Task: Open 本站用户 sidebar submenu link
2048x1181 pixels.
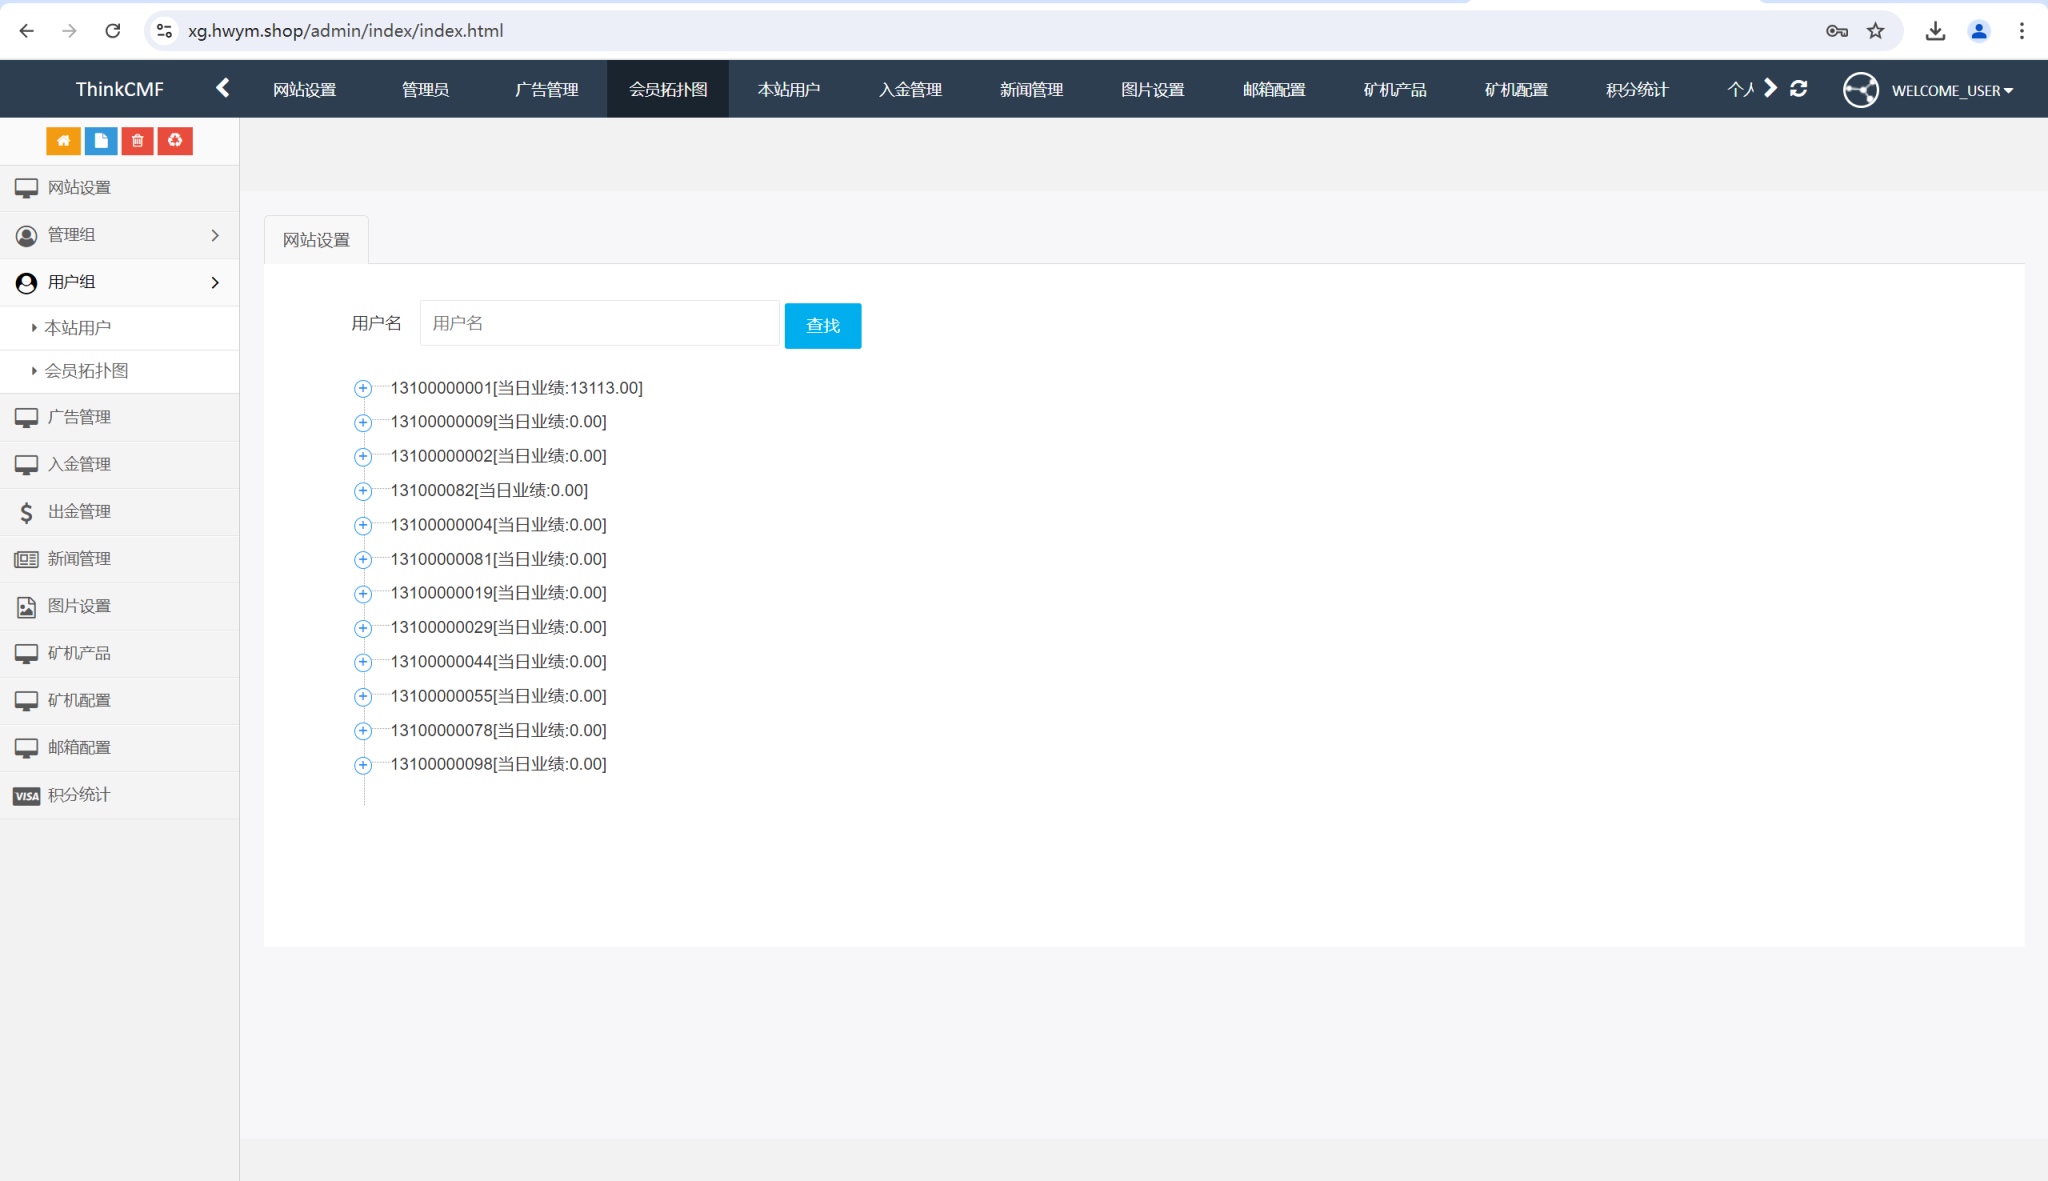Action: pos(78,328)
